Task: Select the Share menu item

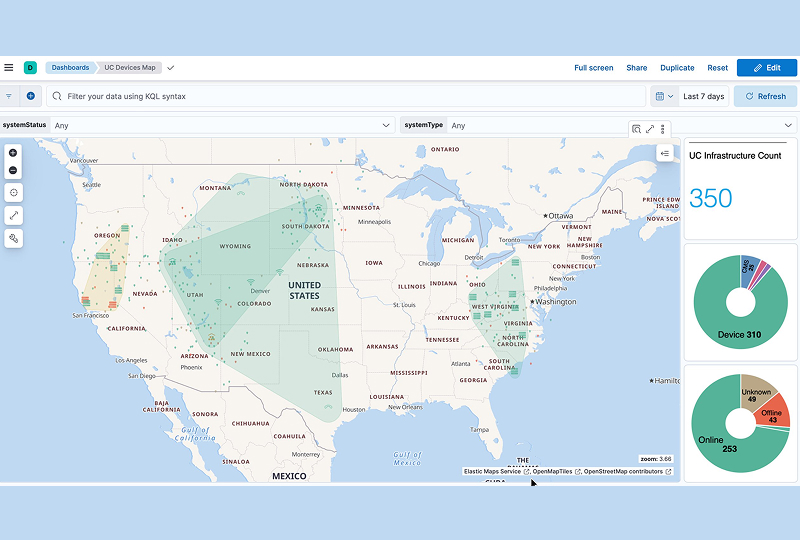Action: pyautogui.click(x=636, y=68)
